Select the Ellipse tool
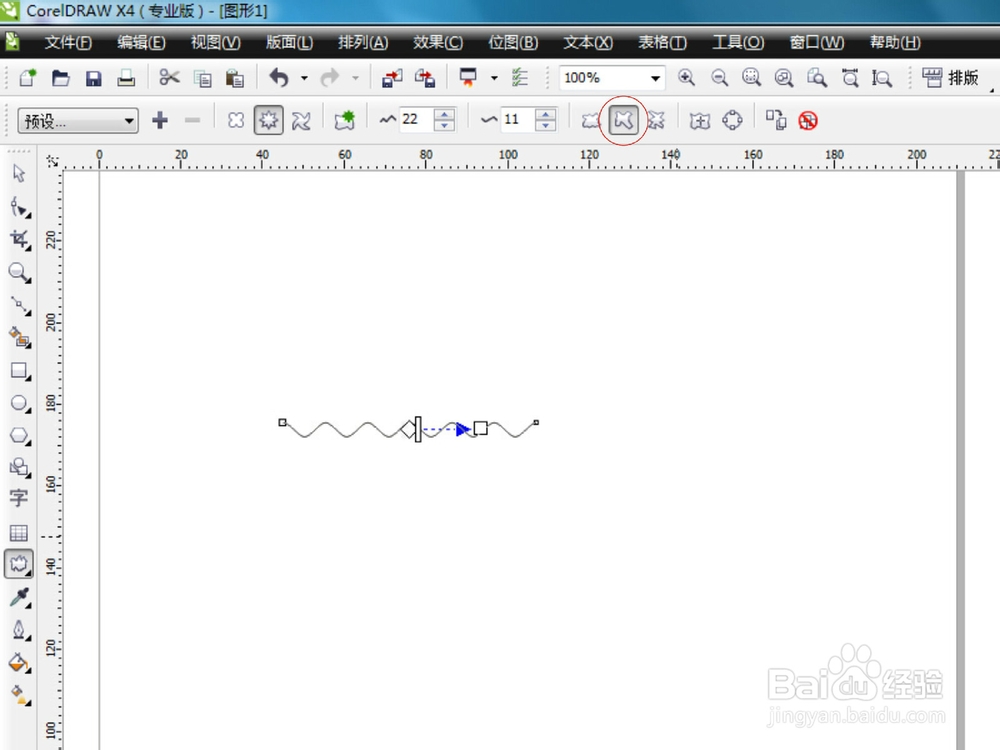Viewport: 1000px width, 750px height. (x=19, y=404)
